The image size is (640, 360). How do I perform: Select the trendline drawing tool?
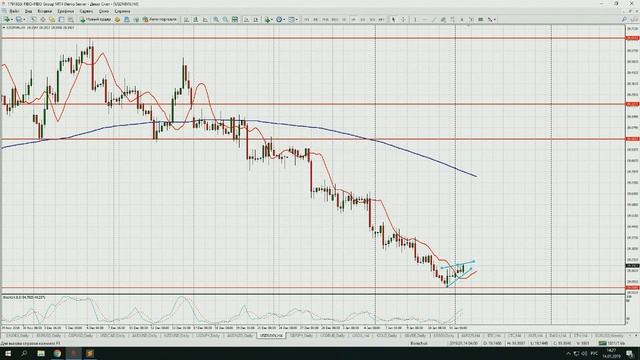tap(434, 20)
